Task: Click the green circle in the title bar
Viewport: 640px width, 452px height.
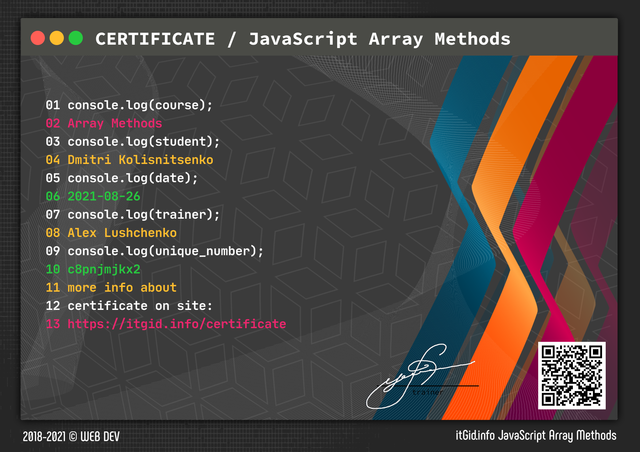Action: (76, 38)
